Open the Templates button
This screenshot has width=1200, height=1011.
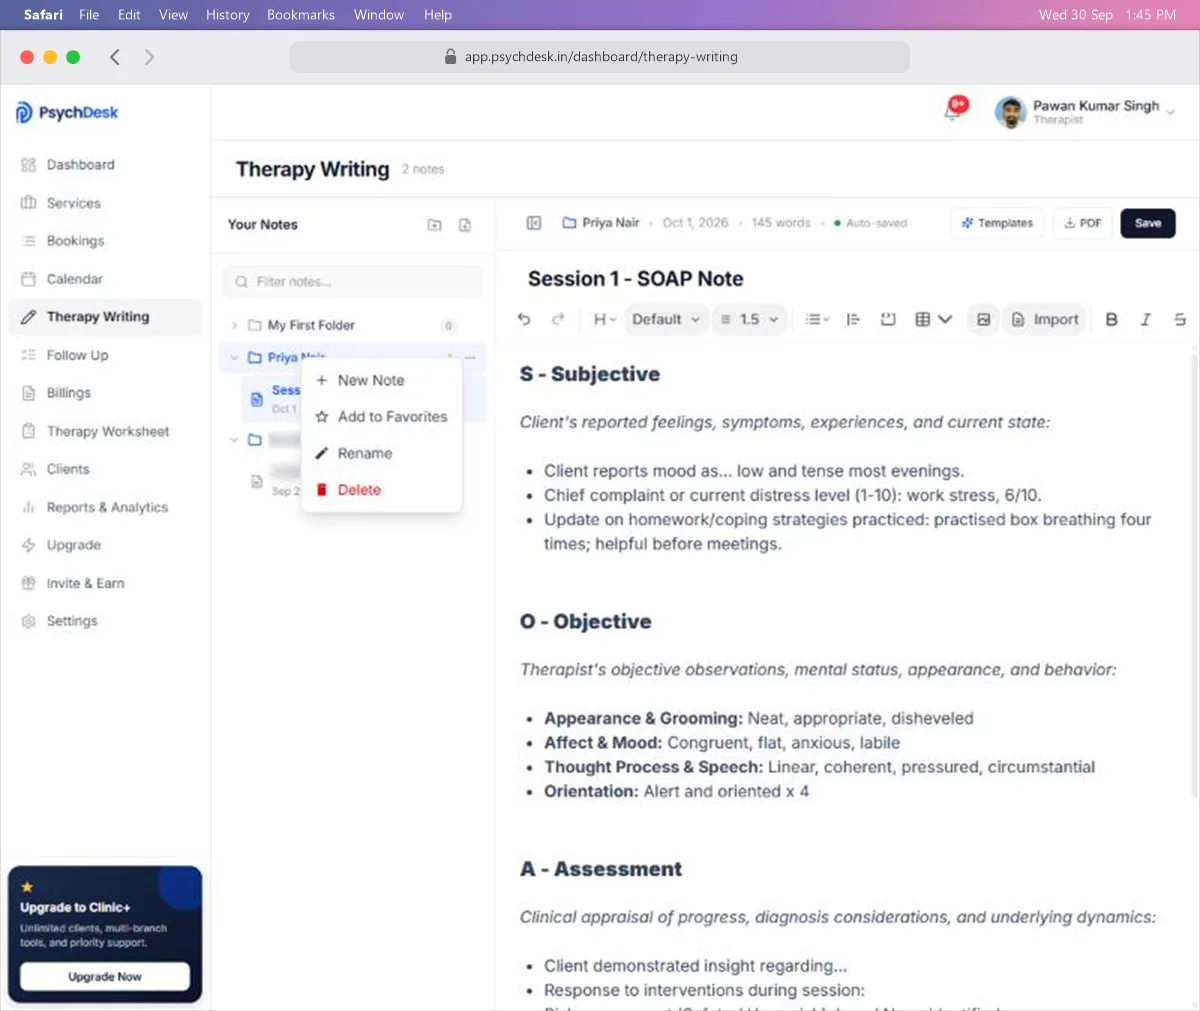pos(997,223)
